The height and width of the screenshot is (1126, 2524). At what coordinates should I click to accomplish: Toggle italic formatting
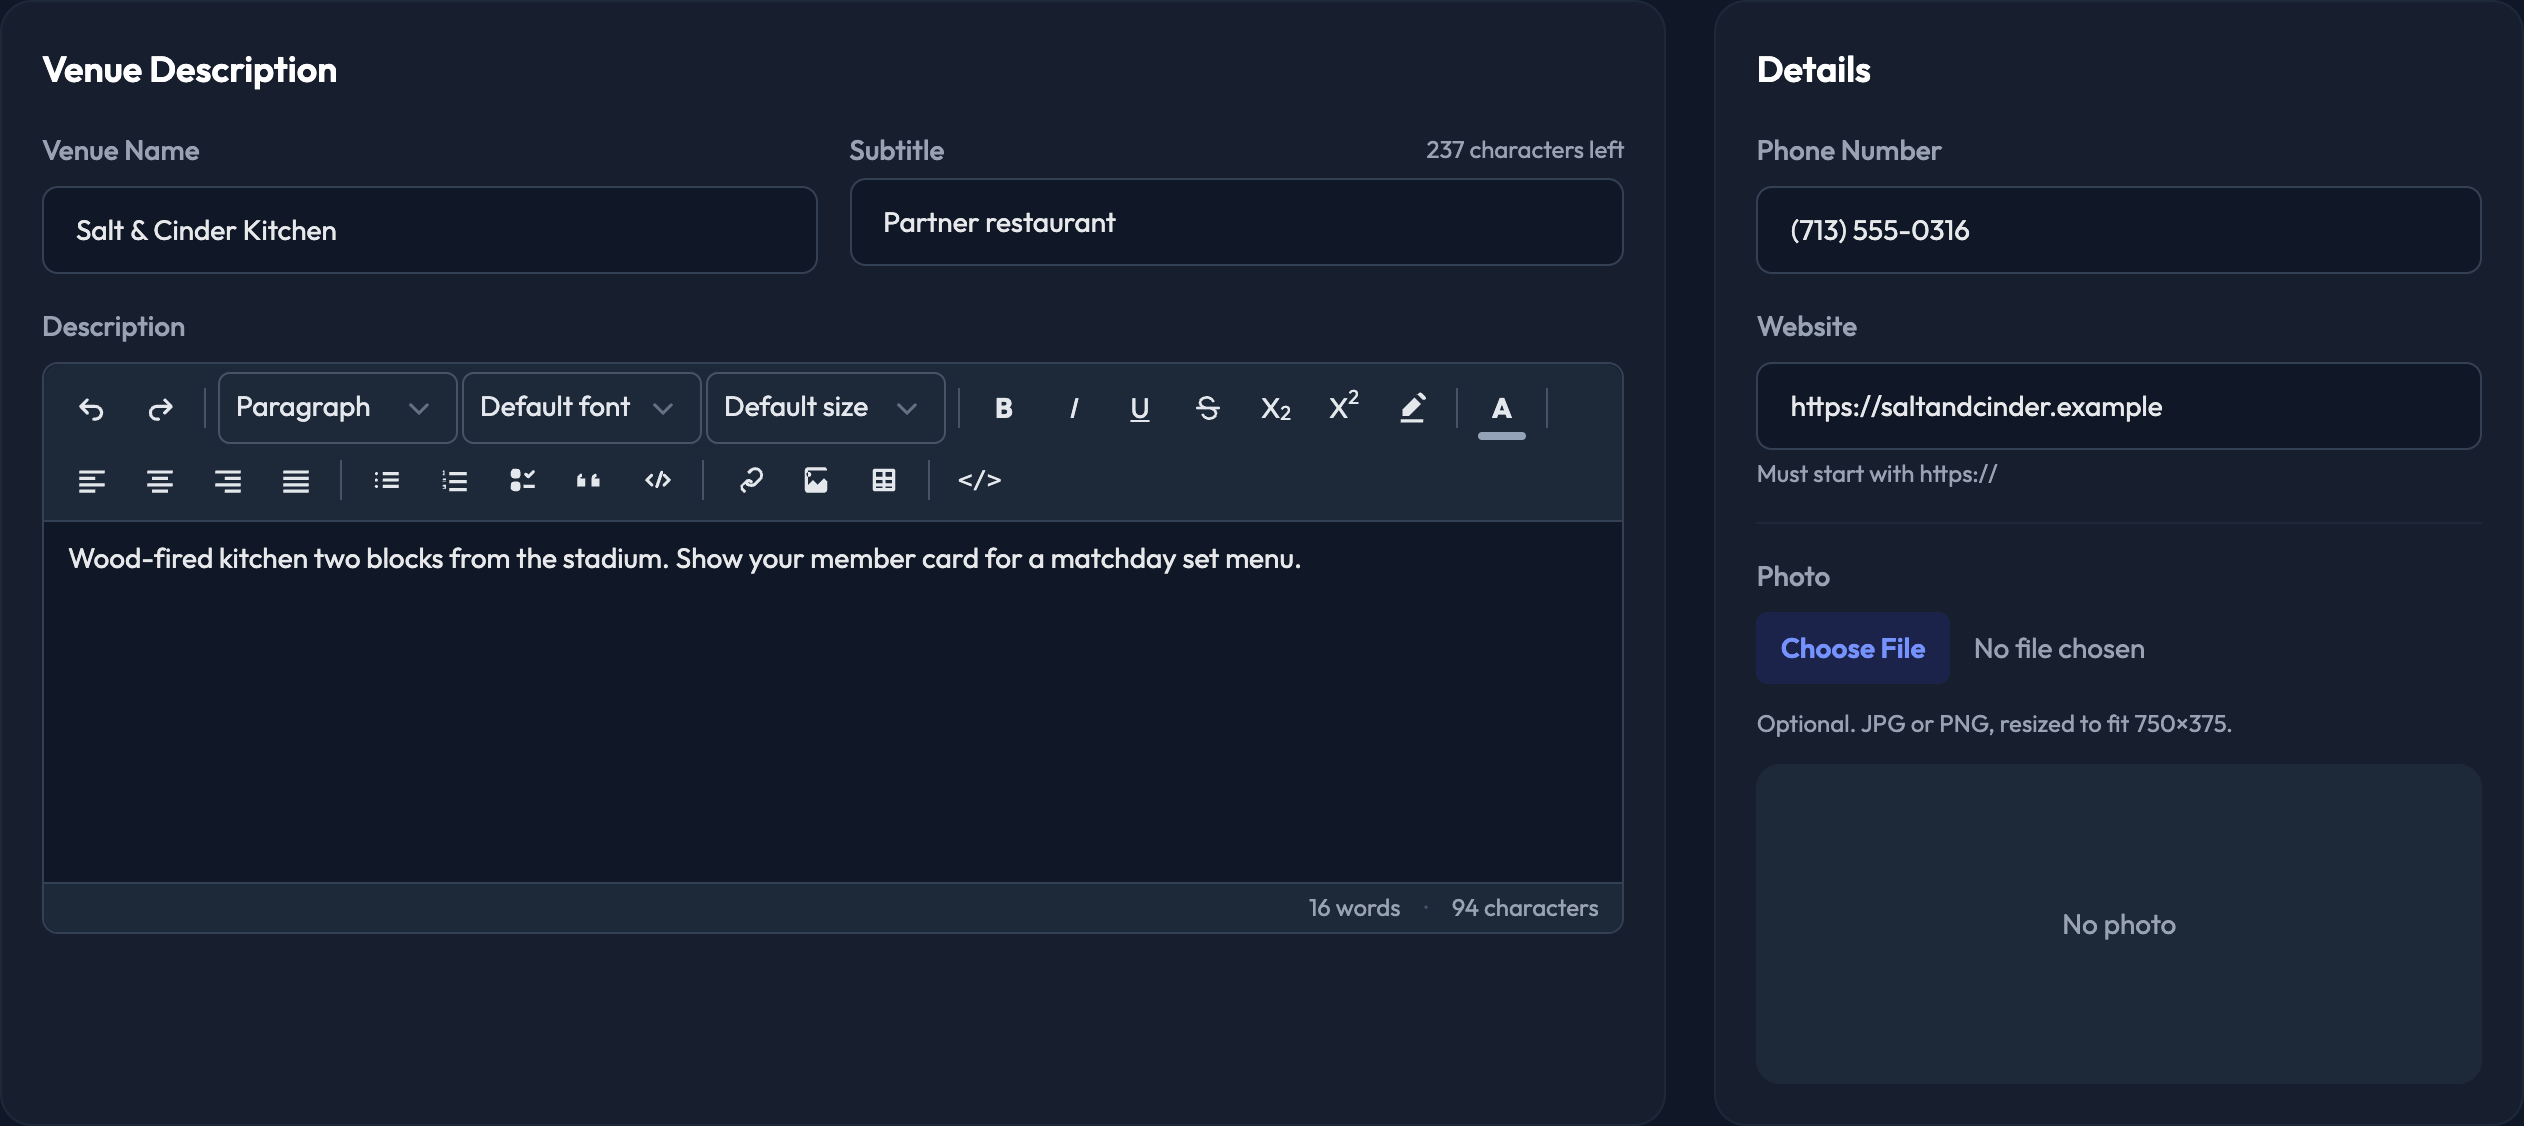tap(1073, 408)
